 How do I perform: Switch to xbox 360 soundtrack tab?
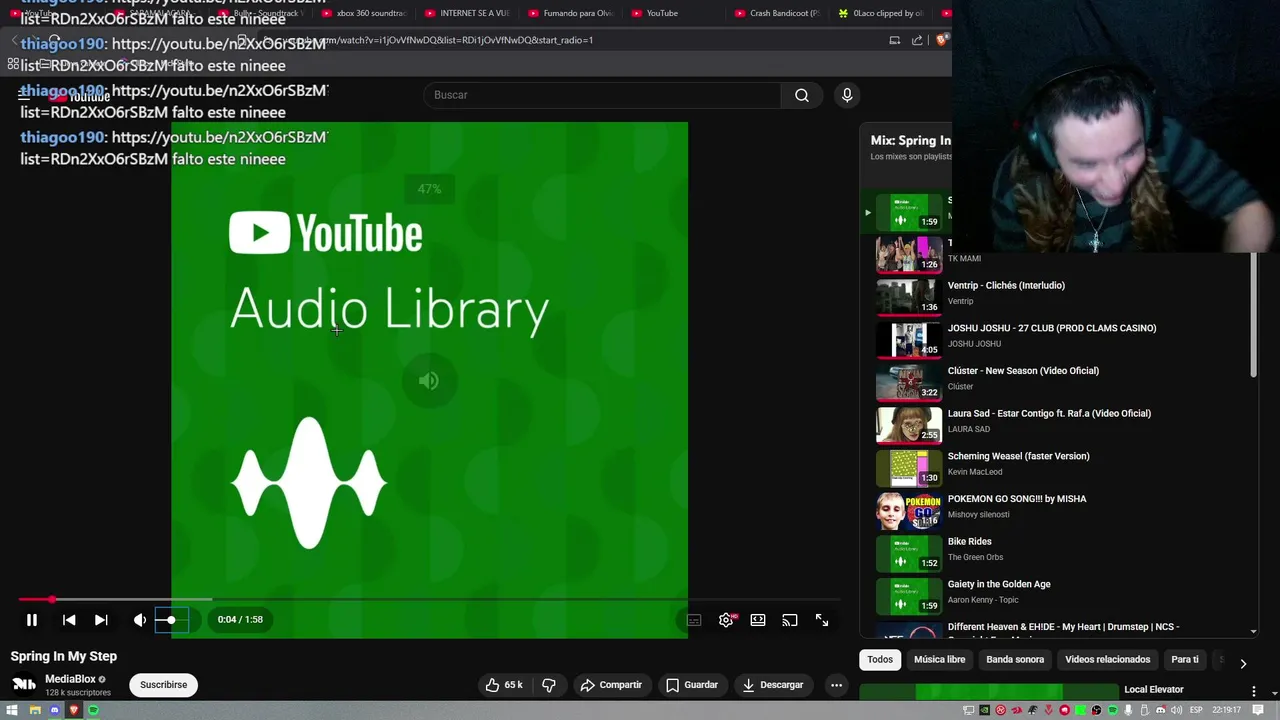(364, 13)
